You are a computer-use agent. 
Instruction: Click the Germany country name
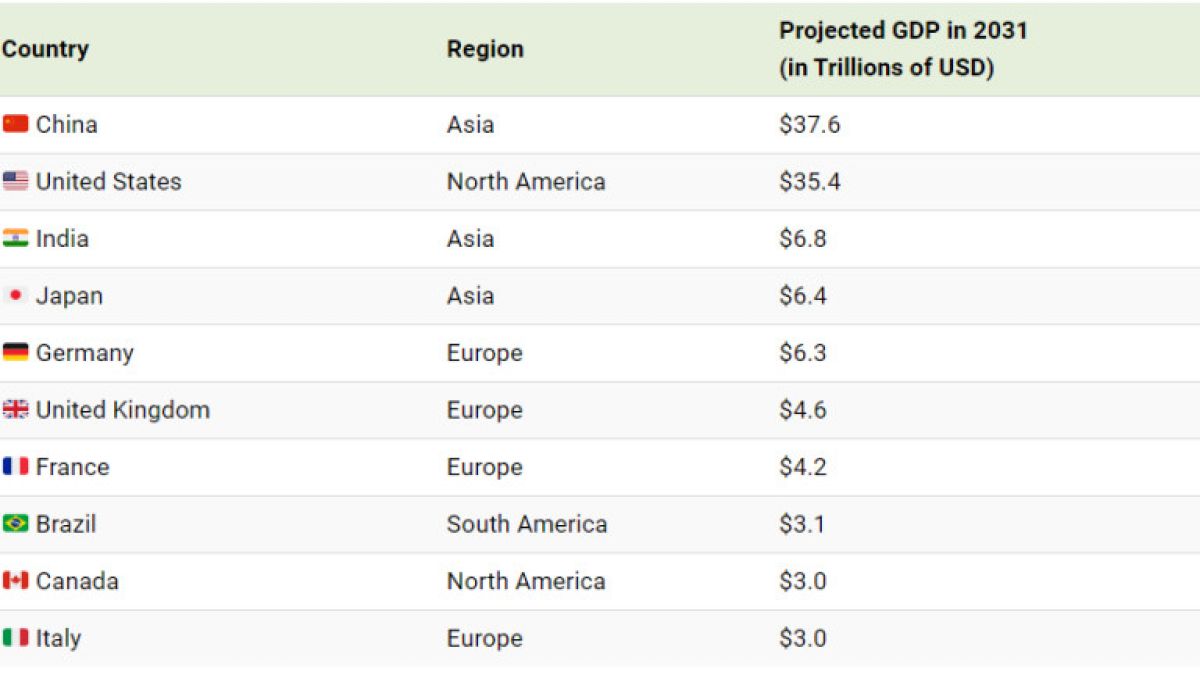coord(85,353)
